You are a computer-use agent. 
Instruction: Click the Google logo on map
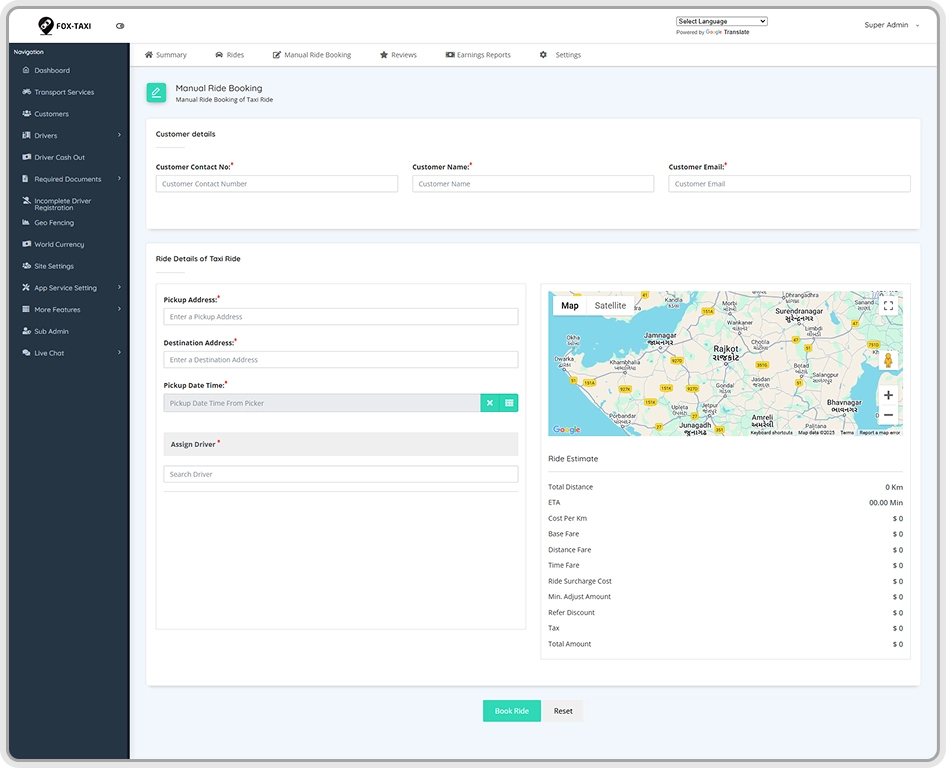tap(567, 430)
